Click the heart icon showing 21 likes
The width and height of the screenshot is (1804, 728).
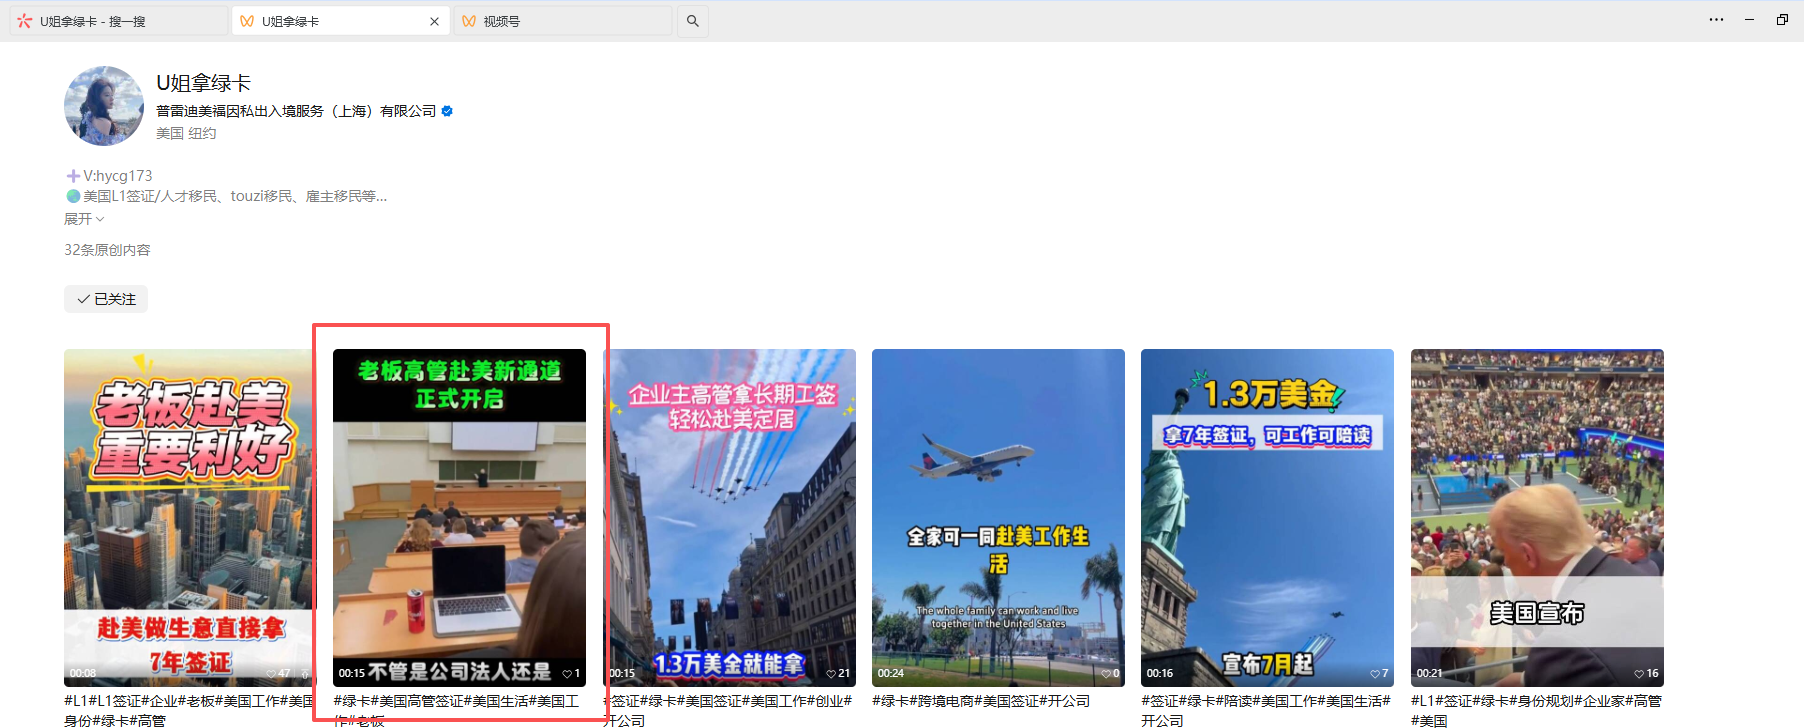click(x=831, y=674)
